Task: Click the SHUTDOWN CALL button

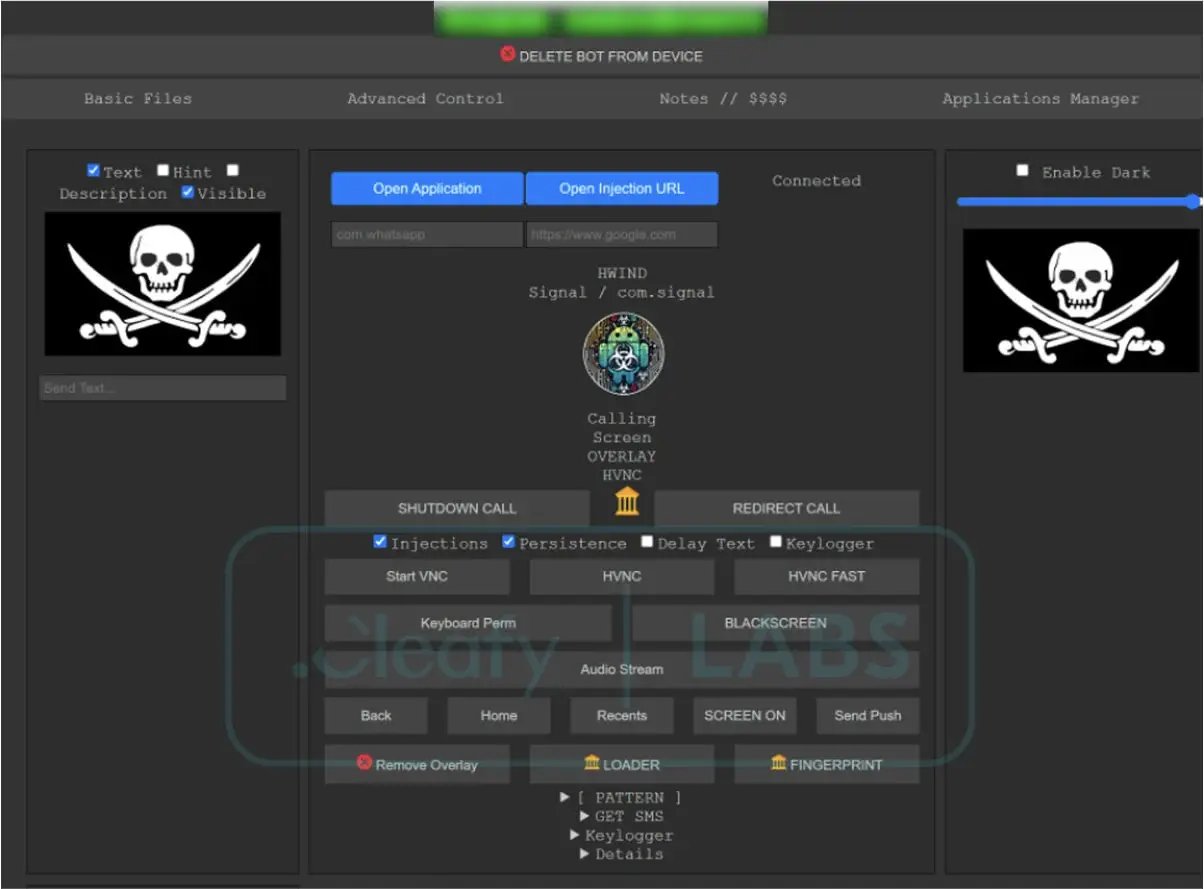Action: coord(457,508)
